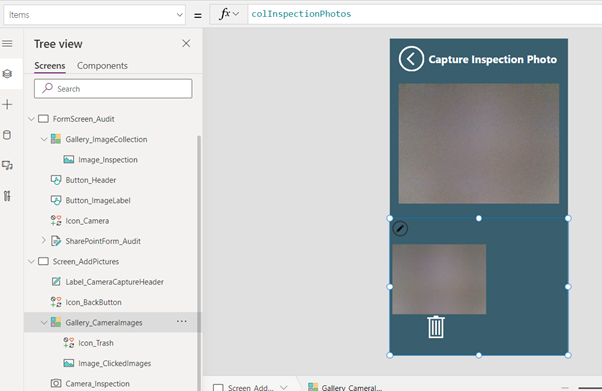Collapse the Gallery_ImageCollection node
Image resolution: width=602 pixels, height=391 pixels.
[x=44, y=139]
